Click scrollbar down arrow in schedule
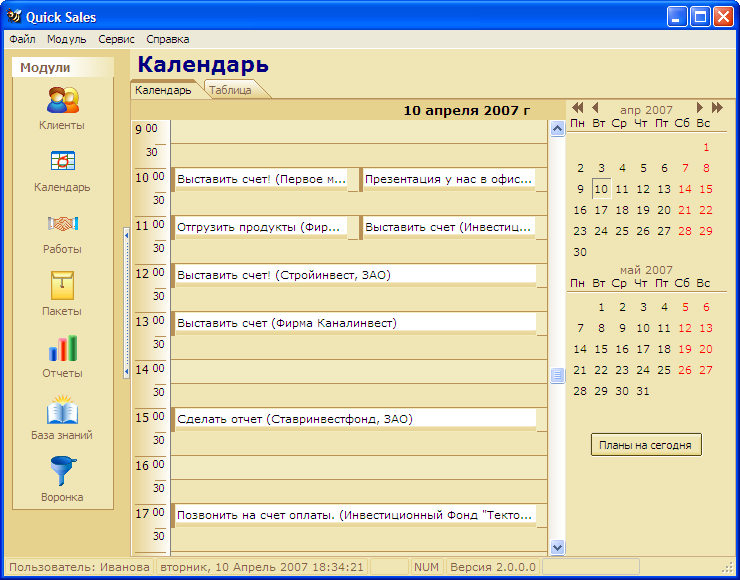 pos(557,547)
